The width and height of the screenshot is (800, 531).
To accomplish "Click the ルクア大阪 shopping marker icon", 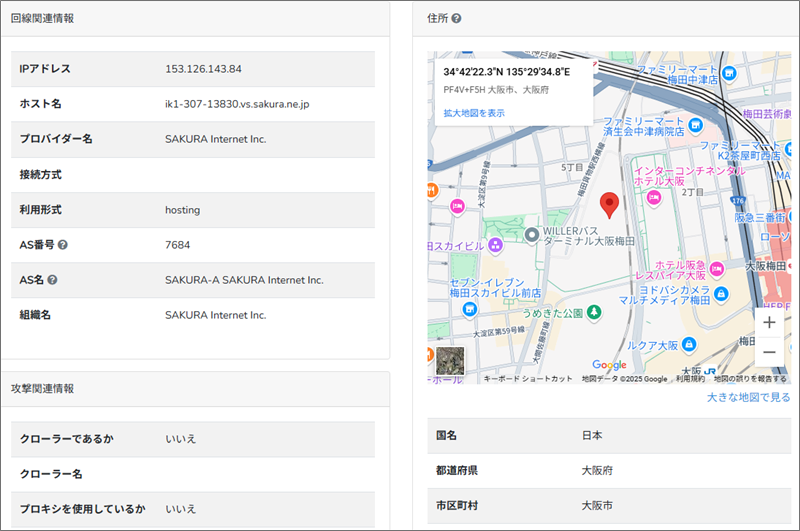I will tap(689, 344).
